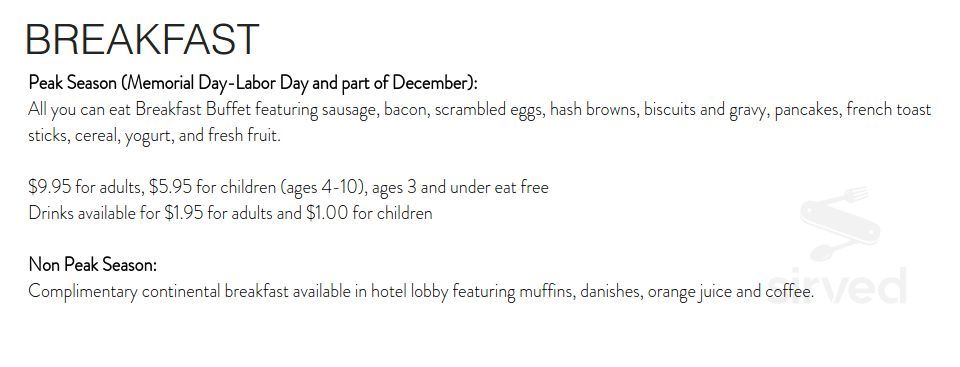Screen dimensions: 960x367
Task: Click the 'sirved' watermark text
Action: (x=836, y=286)
